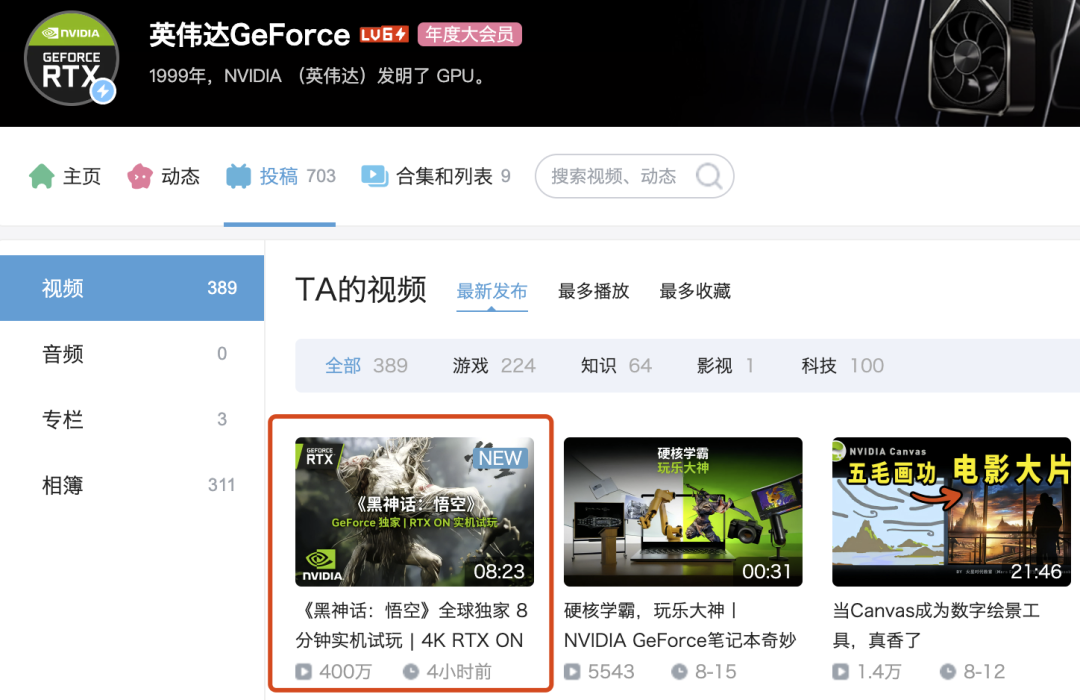Select 音频 in left sidebar
This screenshot has height=700, width=1080.
tap(62, 354)
